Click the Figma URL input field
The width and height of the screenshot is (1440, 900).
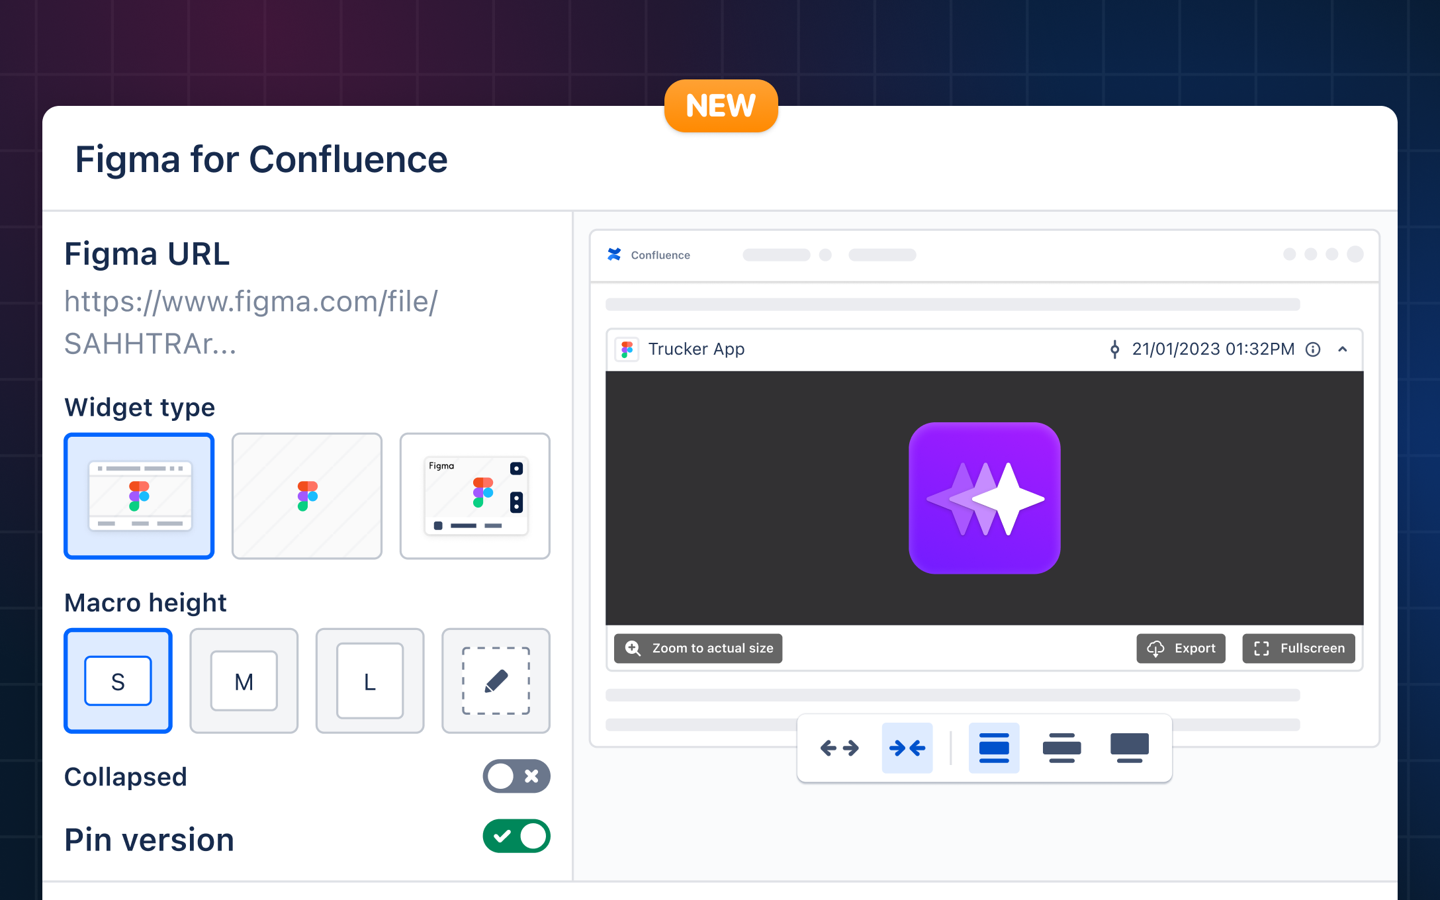tap(250, 322)
